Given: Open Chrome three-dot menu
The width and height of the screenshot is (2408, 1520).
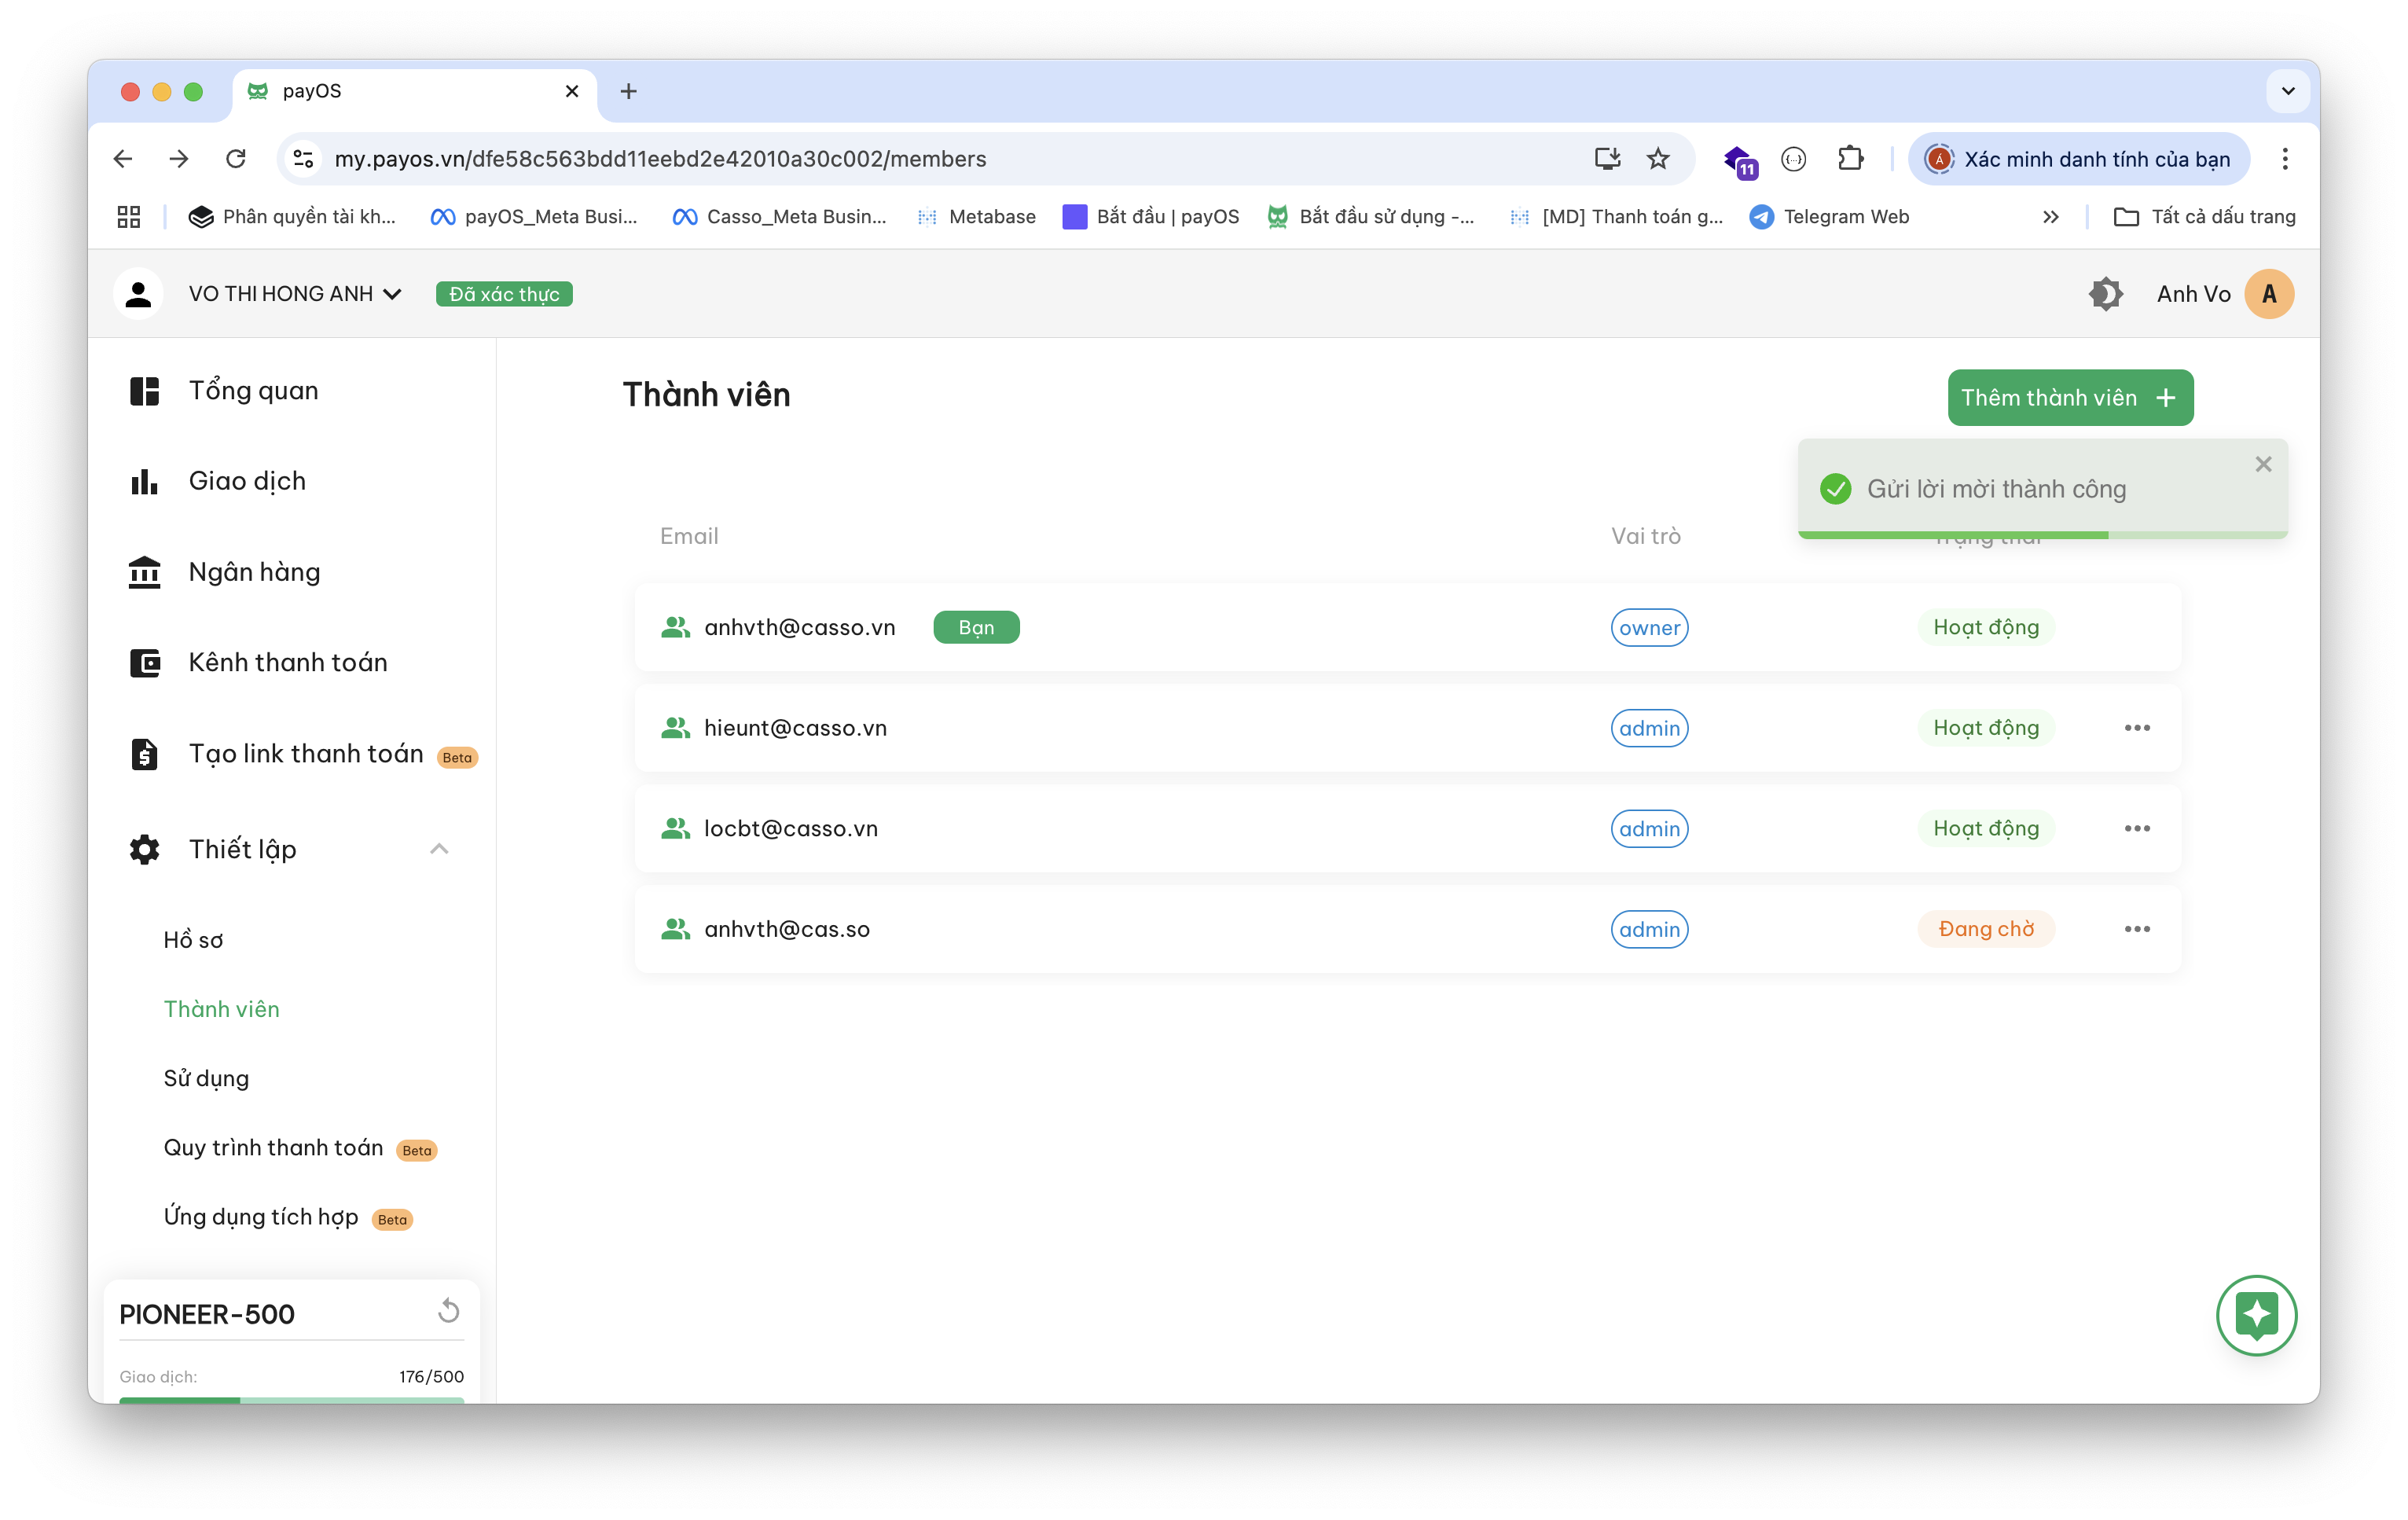Looking at the screenshot, I should click(x=2285, y=159).
